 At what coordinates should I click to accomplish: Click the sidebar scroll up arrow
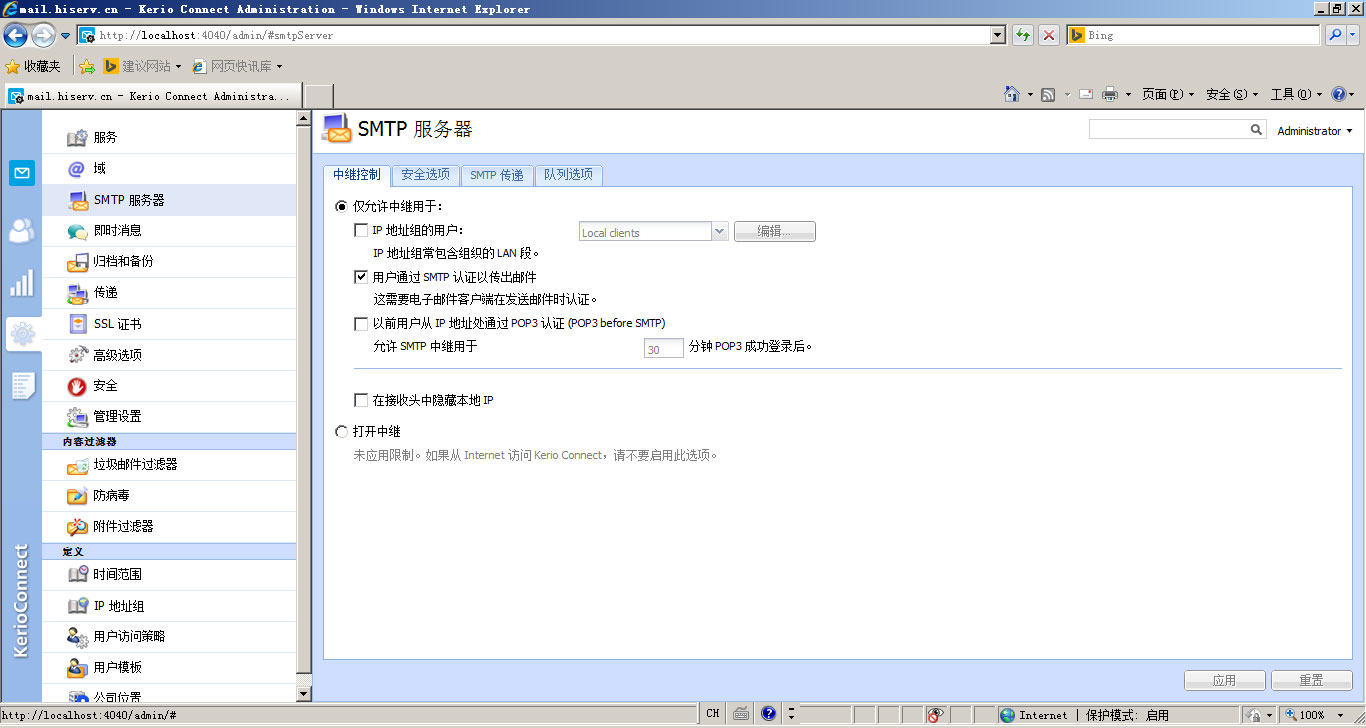pyautogui.click(x=305, y=119)
